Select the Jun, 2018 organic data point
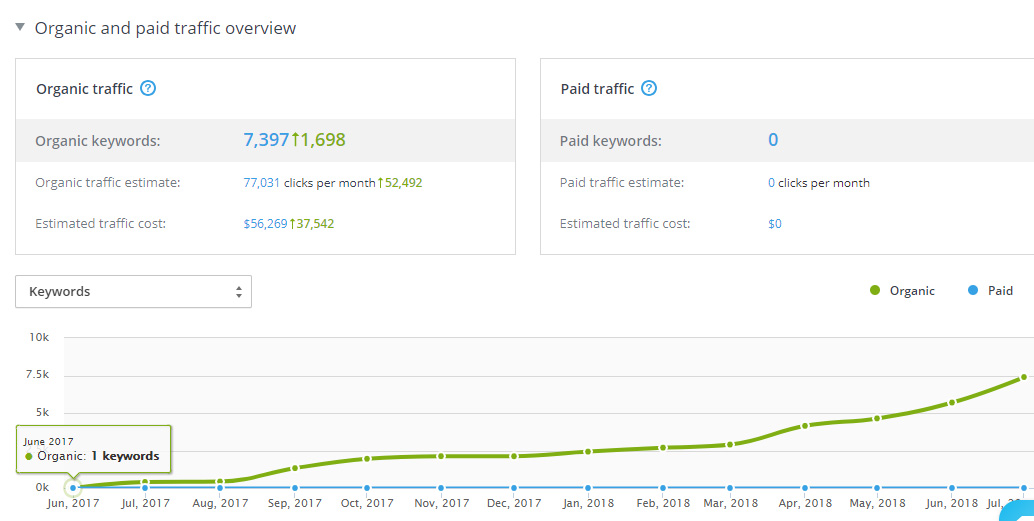 coord(952,402)
